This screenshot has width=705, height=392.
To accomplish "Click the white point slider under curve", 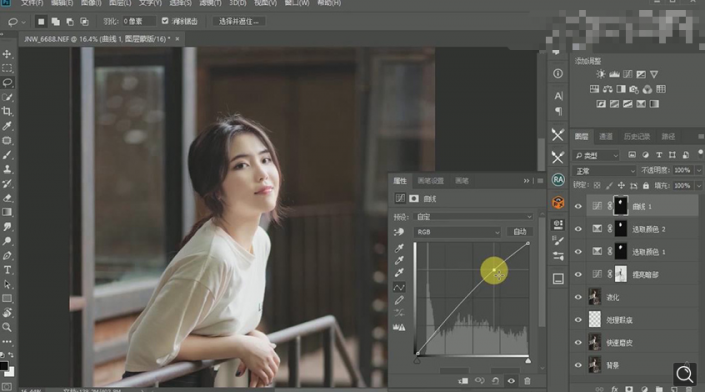I will click(x=528, y=361).
